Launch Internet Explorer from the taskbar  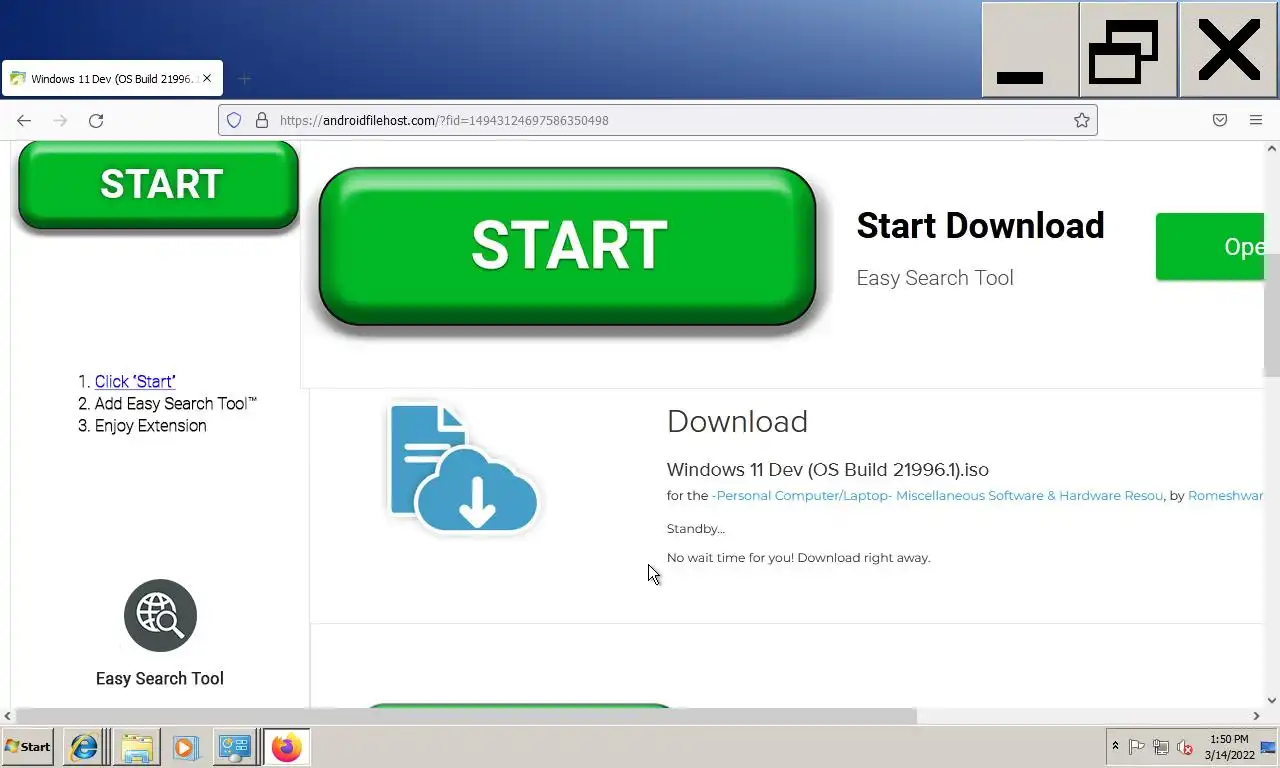pos(84,747)
